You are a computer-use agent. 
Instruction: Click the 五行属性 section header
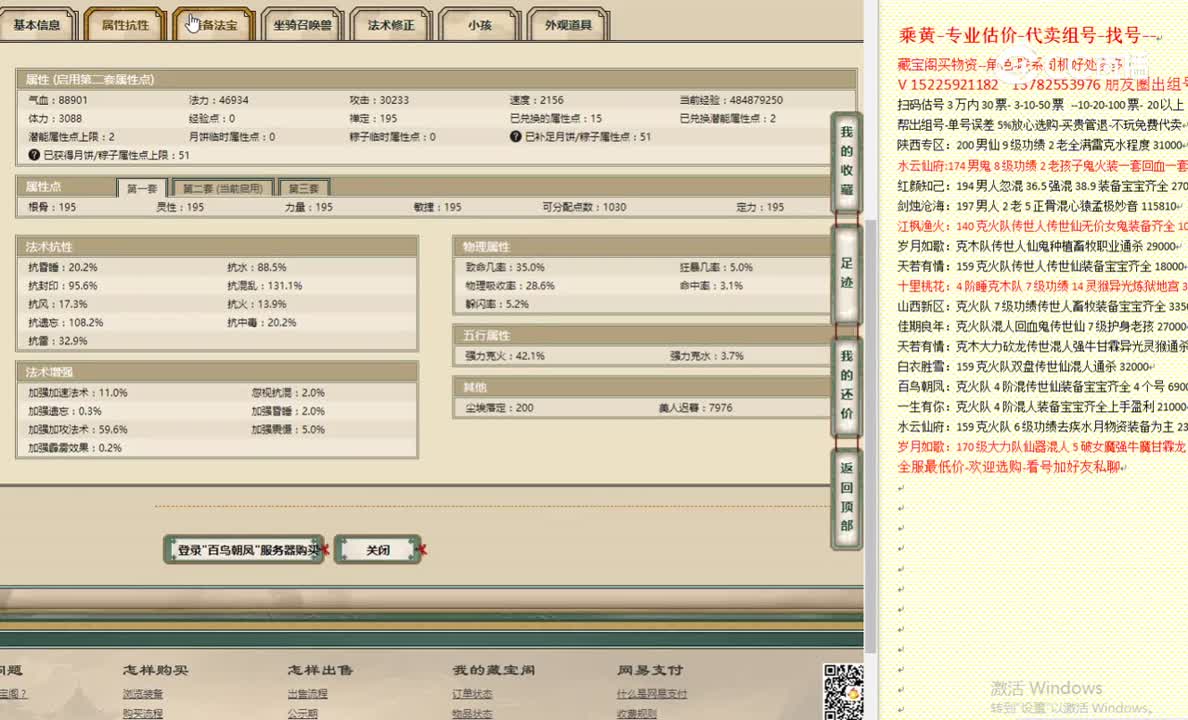point(642,335)
